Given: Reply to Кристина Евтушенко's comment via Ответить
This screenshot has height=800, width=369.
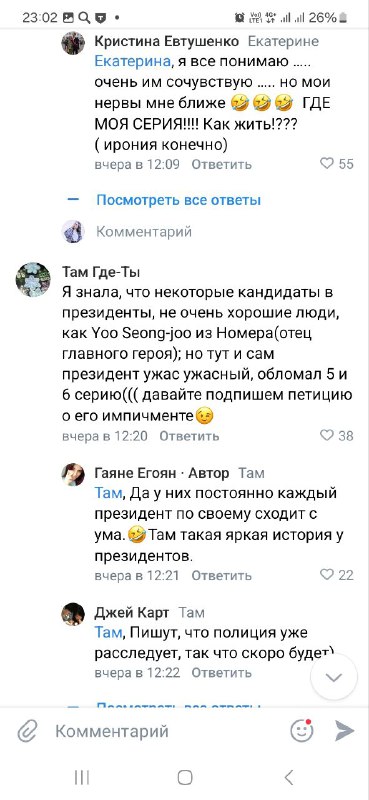Looking at the screenshot, I should 222,164.
